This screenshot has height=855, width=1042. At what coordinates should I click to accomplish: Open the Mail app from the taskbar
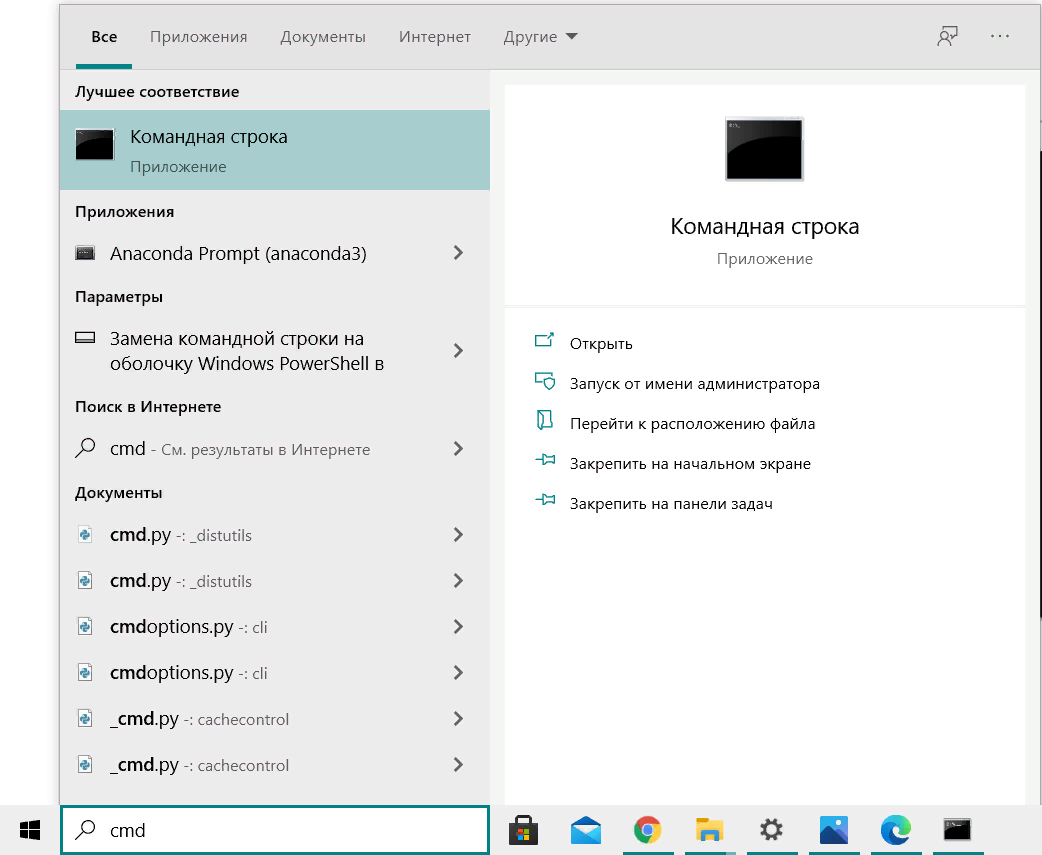point(585,830)
